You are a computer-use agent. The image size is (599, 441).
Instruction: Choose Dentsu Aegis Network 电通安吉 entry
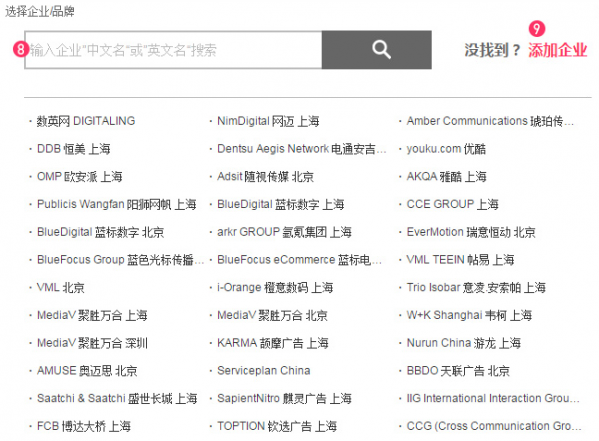(302, 149)
